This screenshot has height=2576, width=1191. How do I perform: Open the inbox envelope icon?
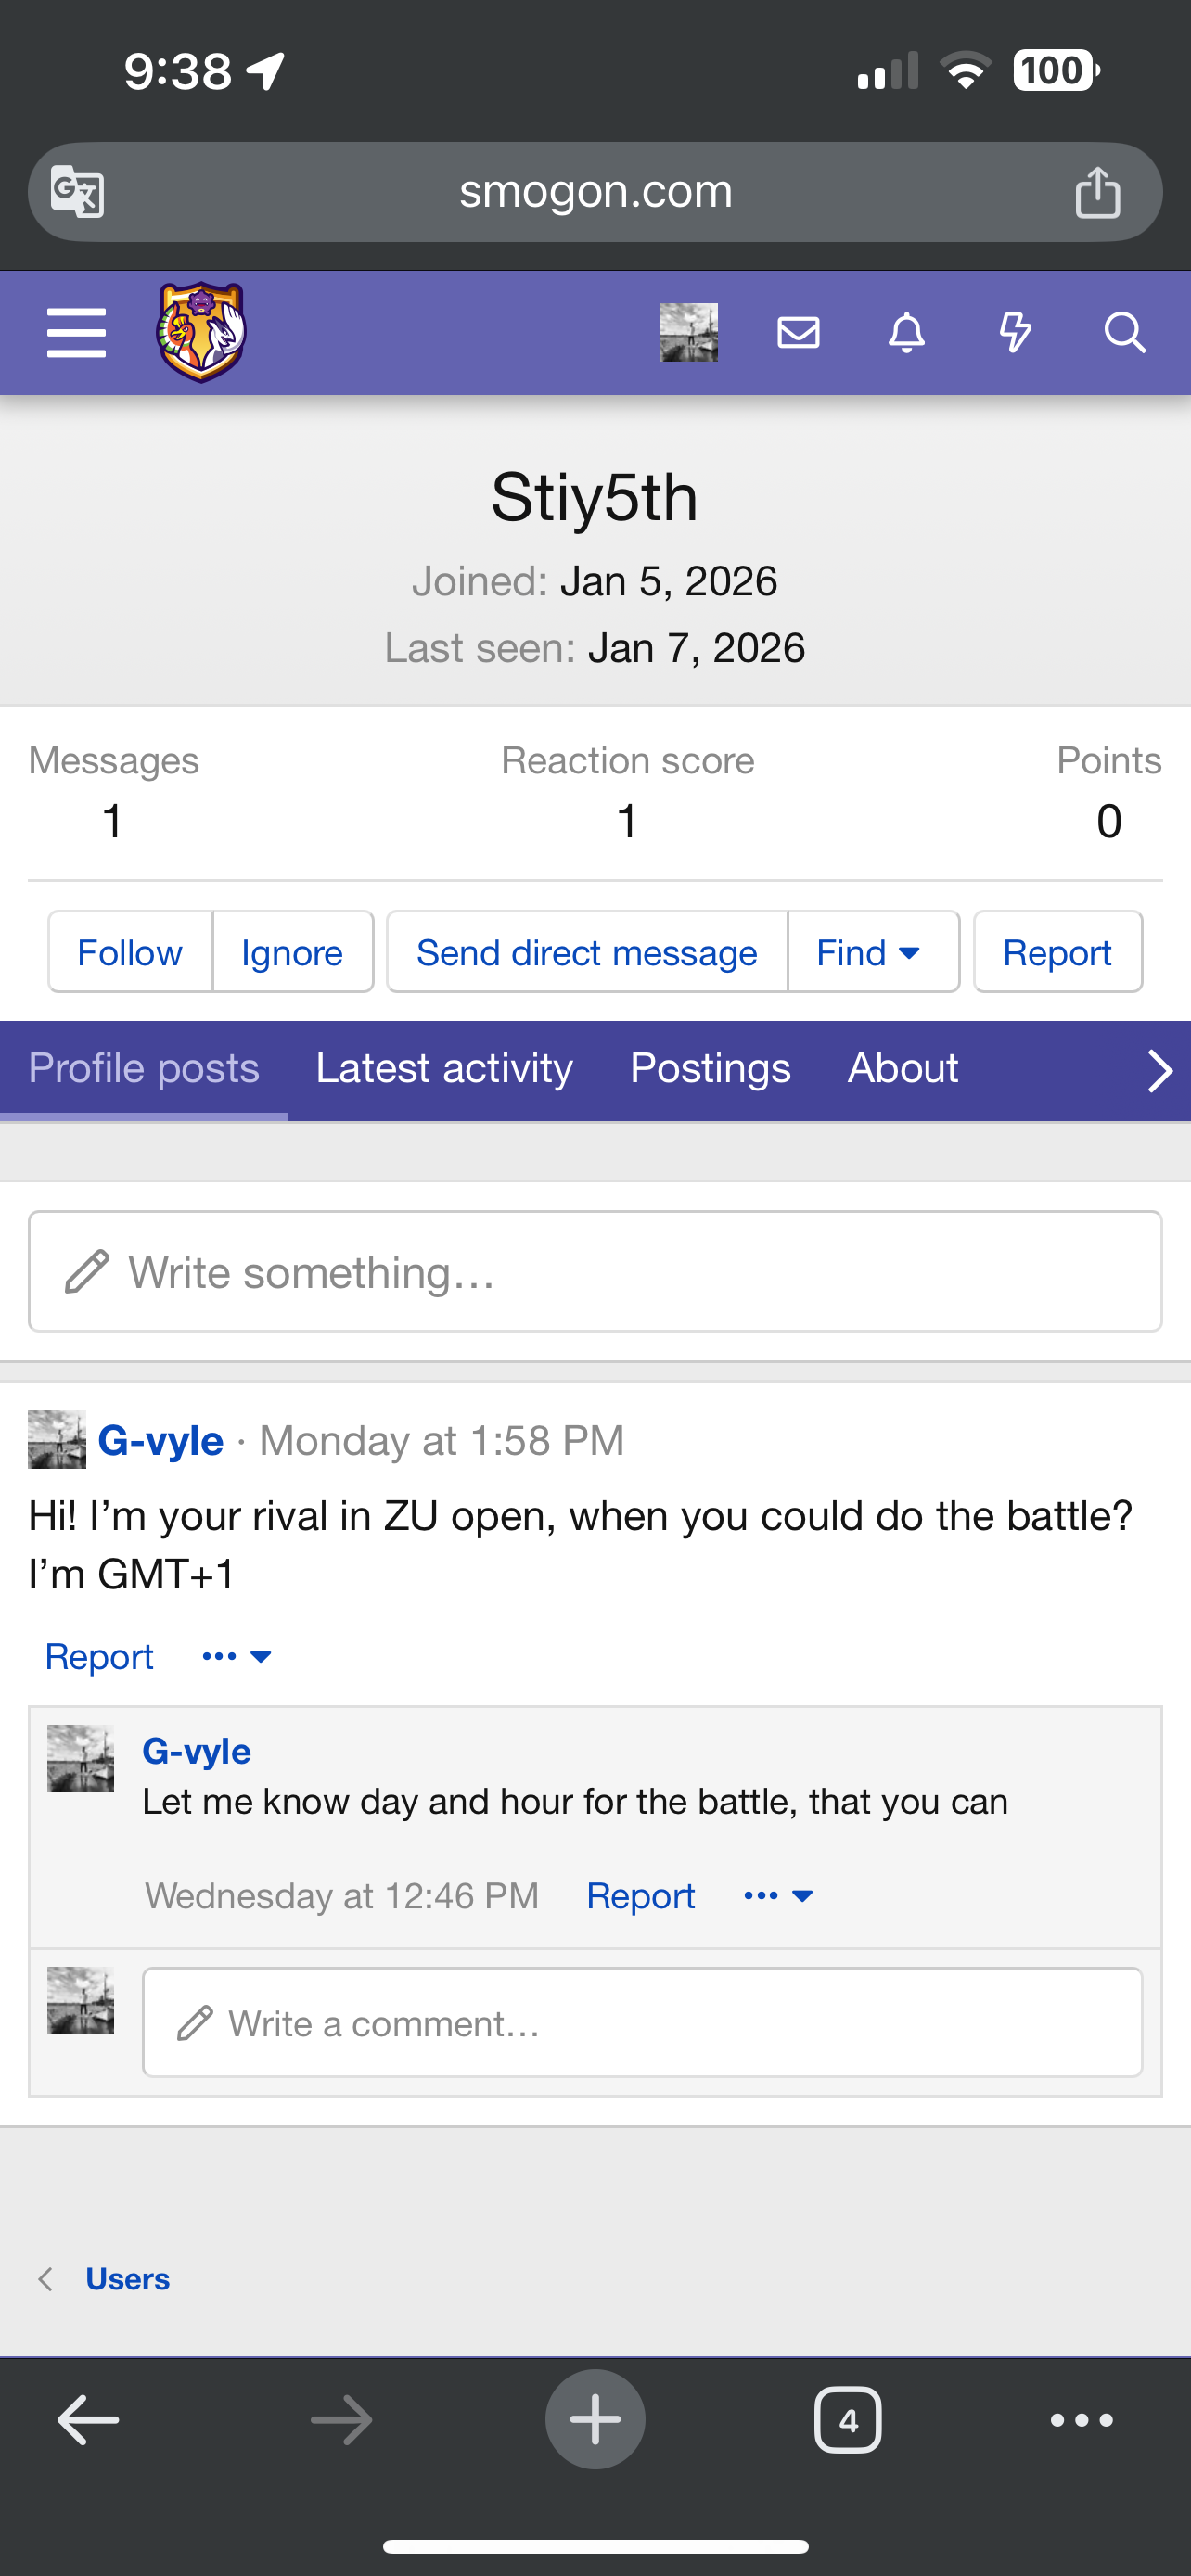[x=798, y=332]
